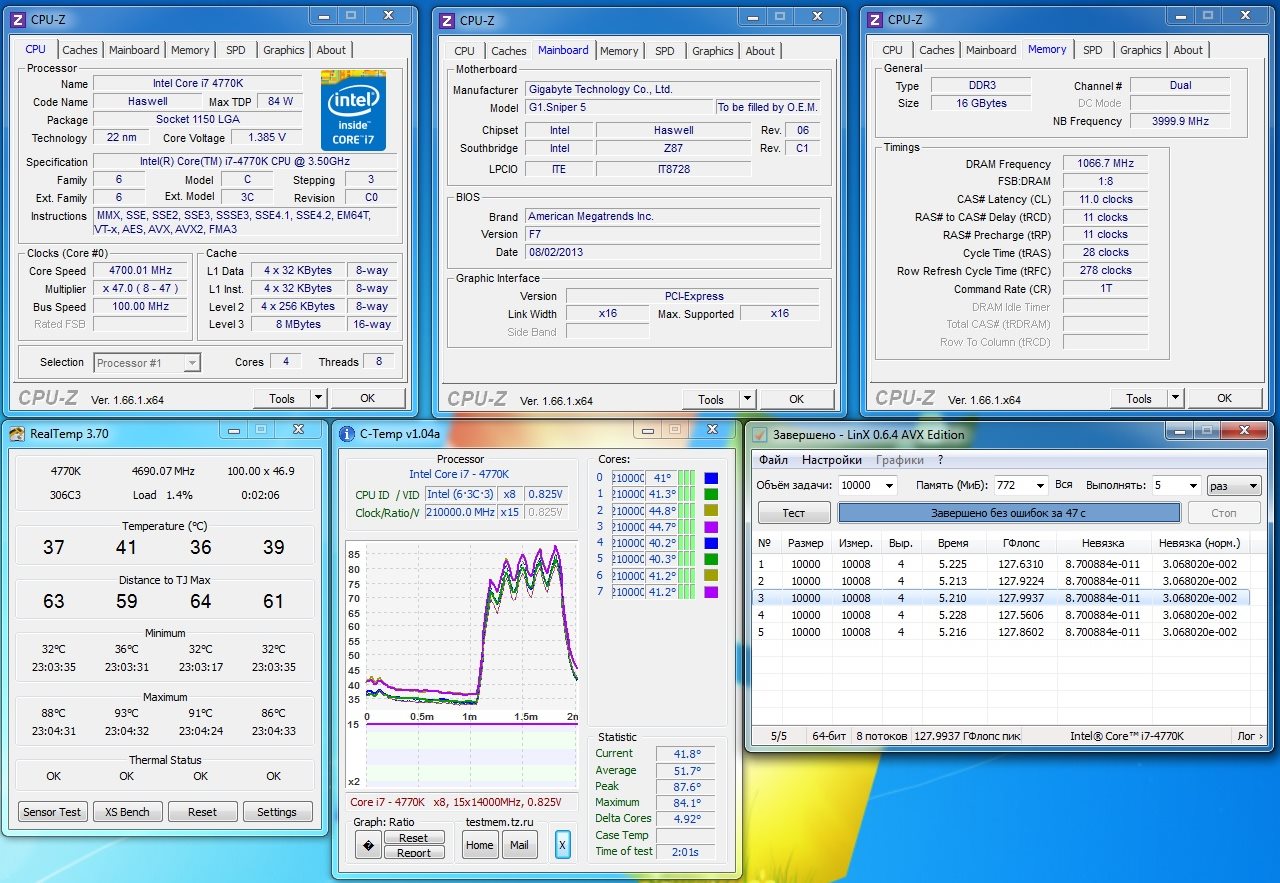Open the Настройки menu in LinX
1280x883 pixels.
click(831, 460)
